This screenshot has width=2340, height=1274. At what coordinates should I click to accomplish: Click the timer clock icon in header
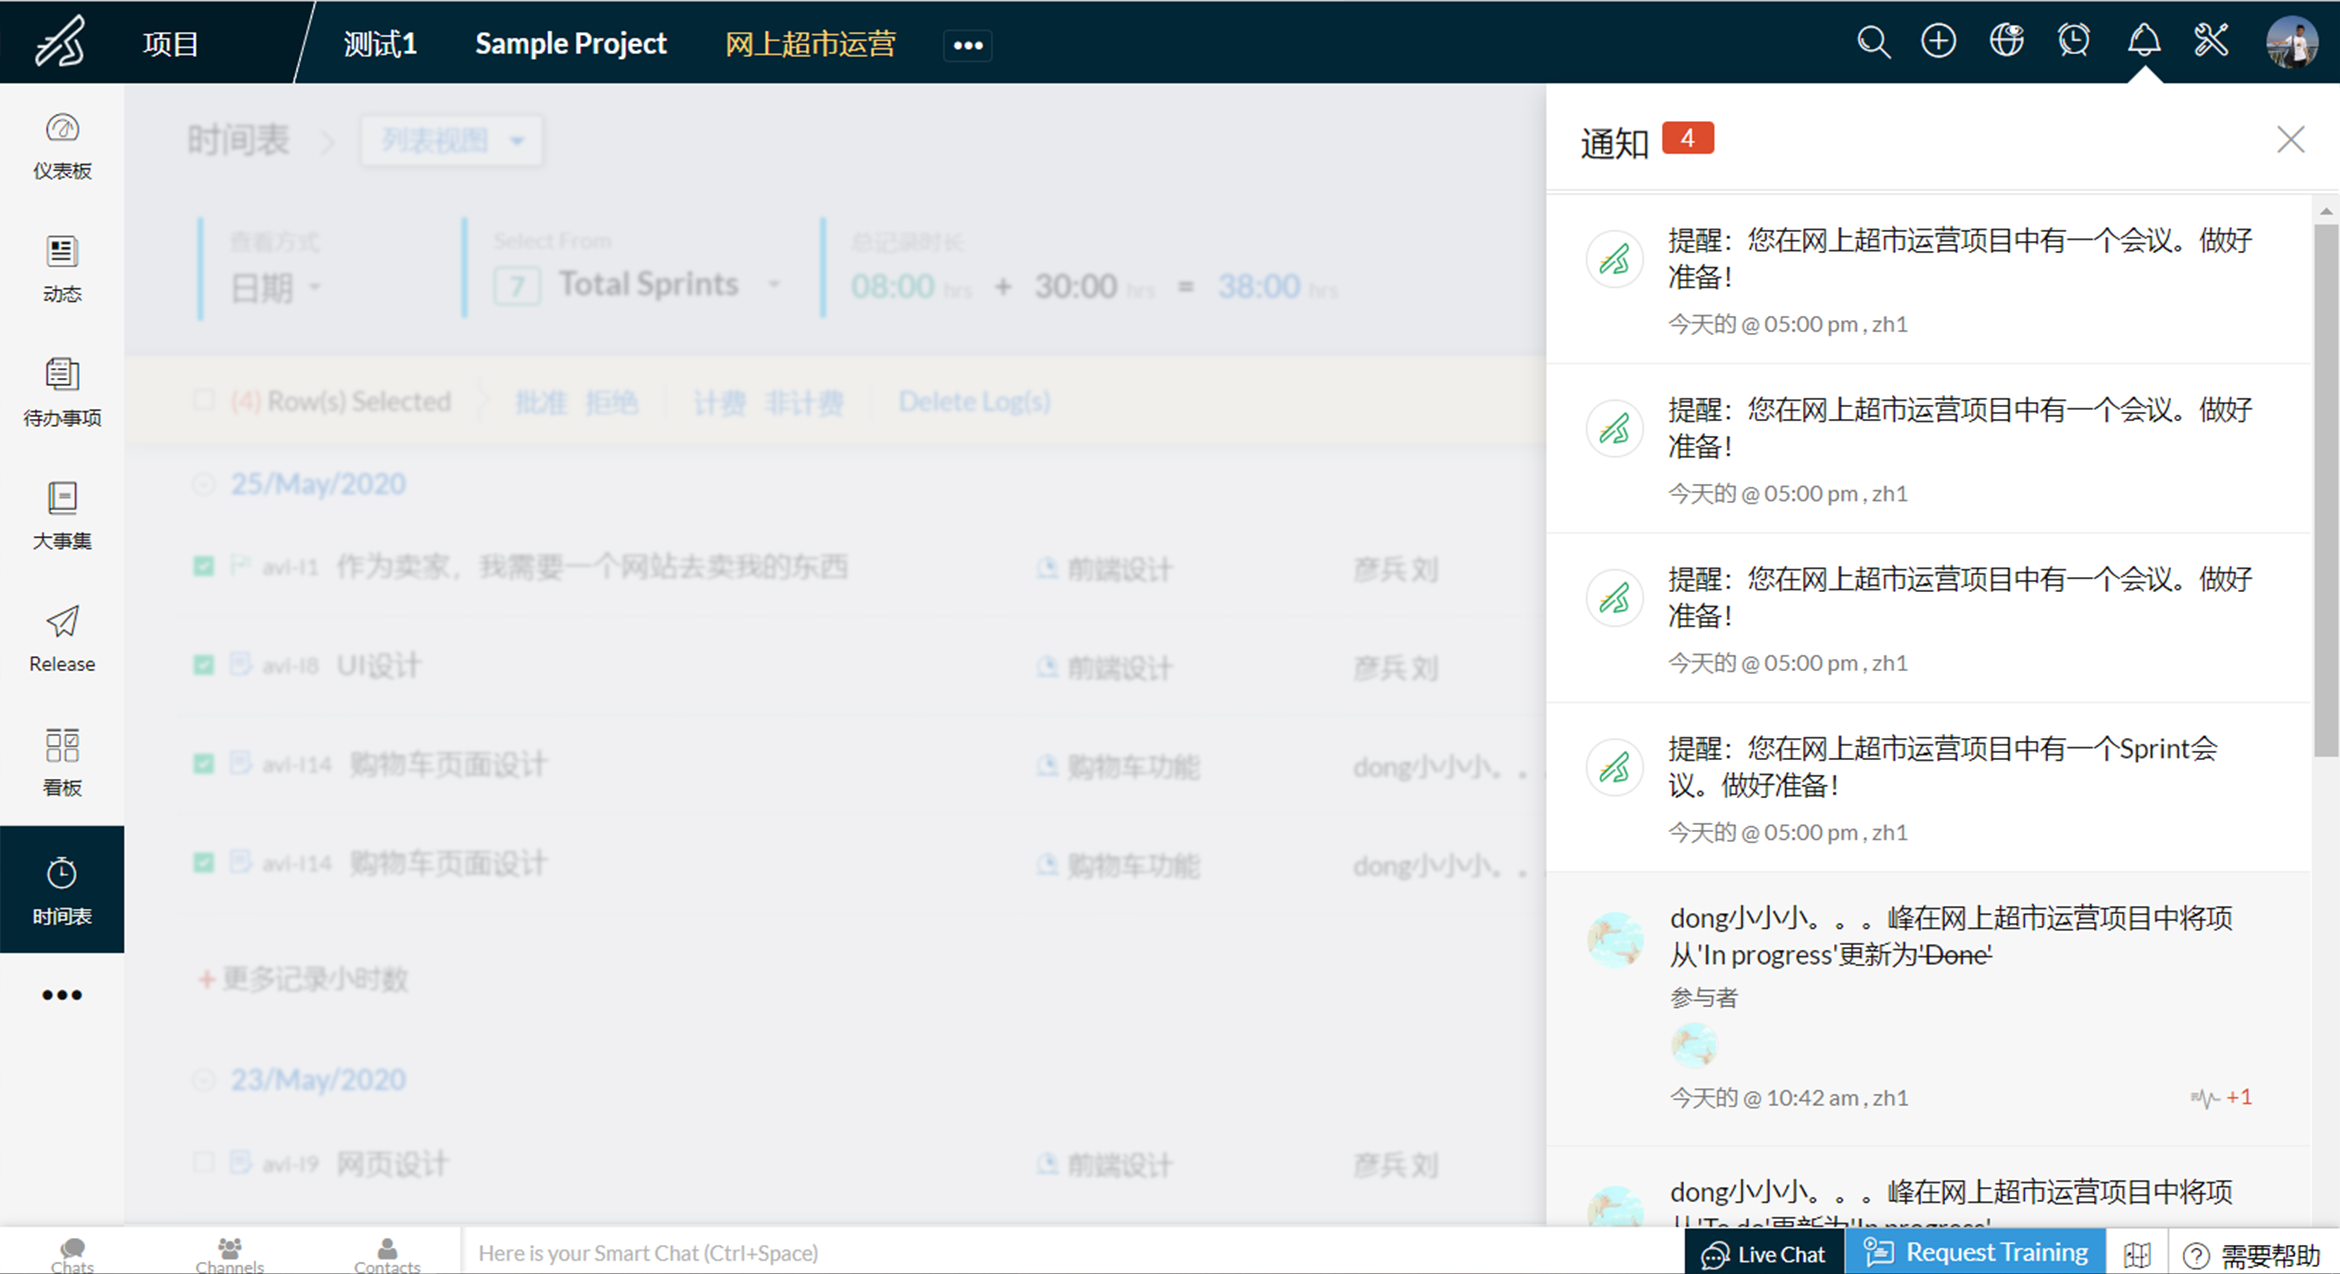(x=2074, y=42)
